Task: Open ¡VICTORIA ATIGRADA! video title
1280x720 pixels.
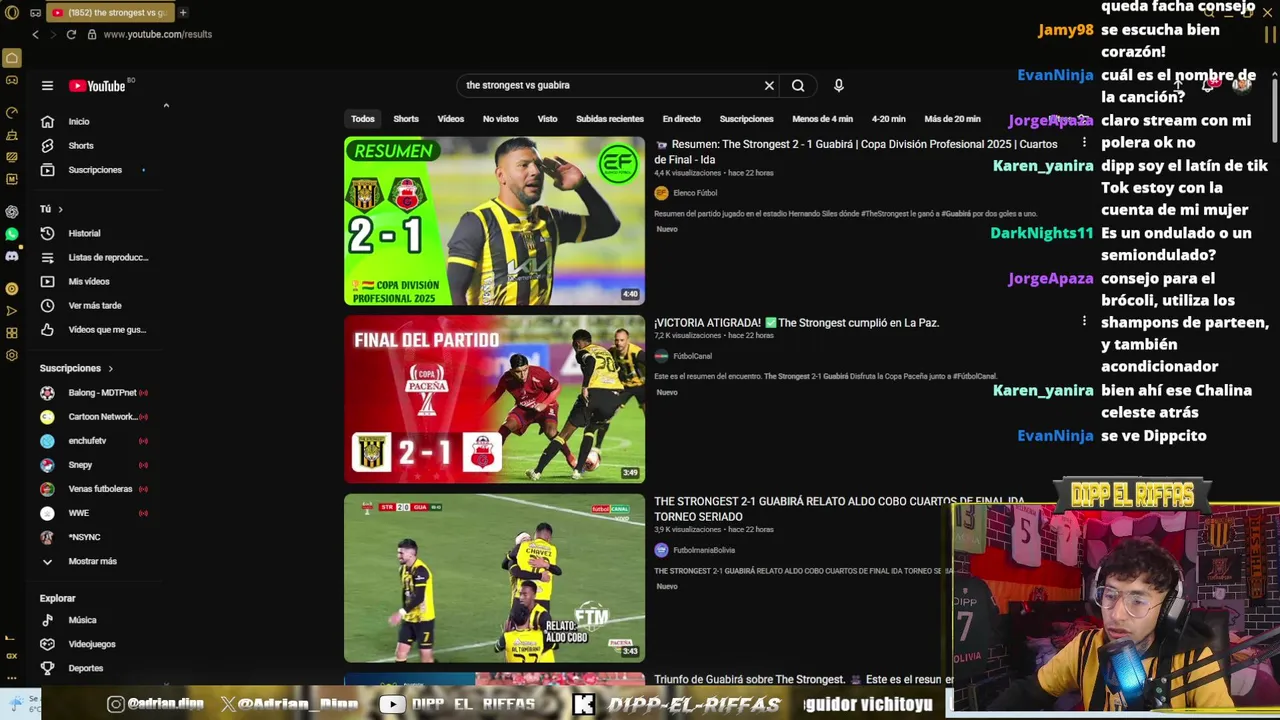Action: click(796, 323)
